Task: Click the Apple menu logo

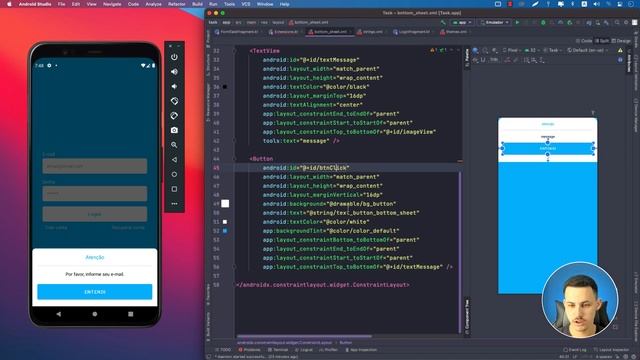Action: point(9,4)
